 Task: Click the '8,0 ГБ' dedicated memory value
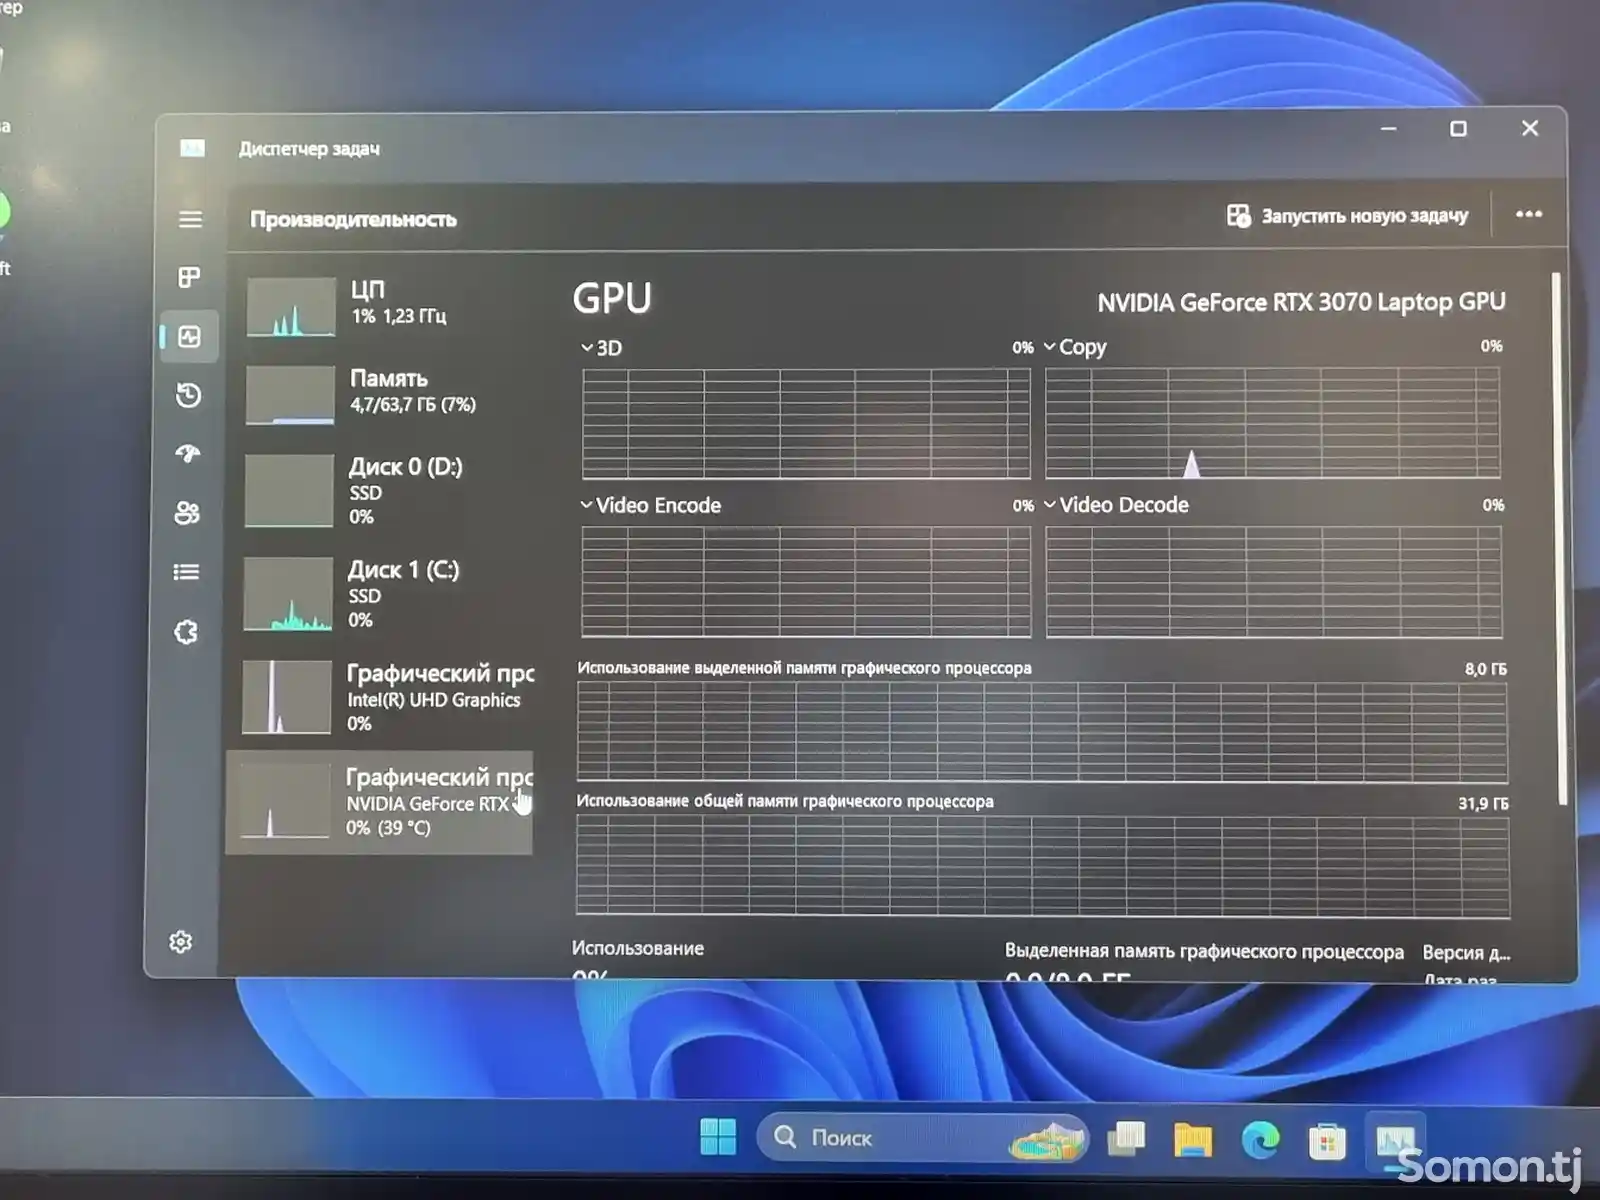coord(1486,669)
